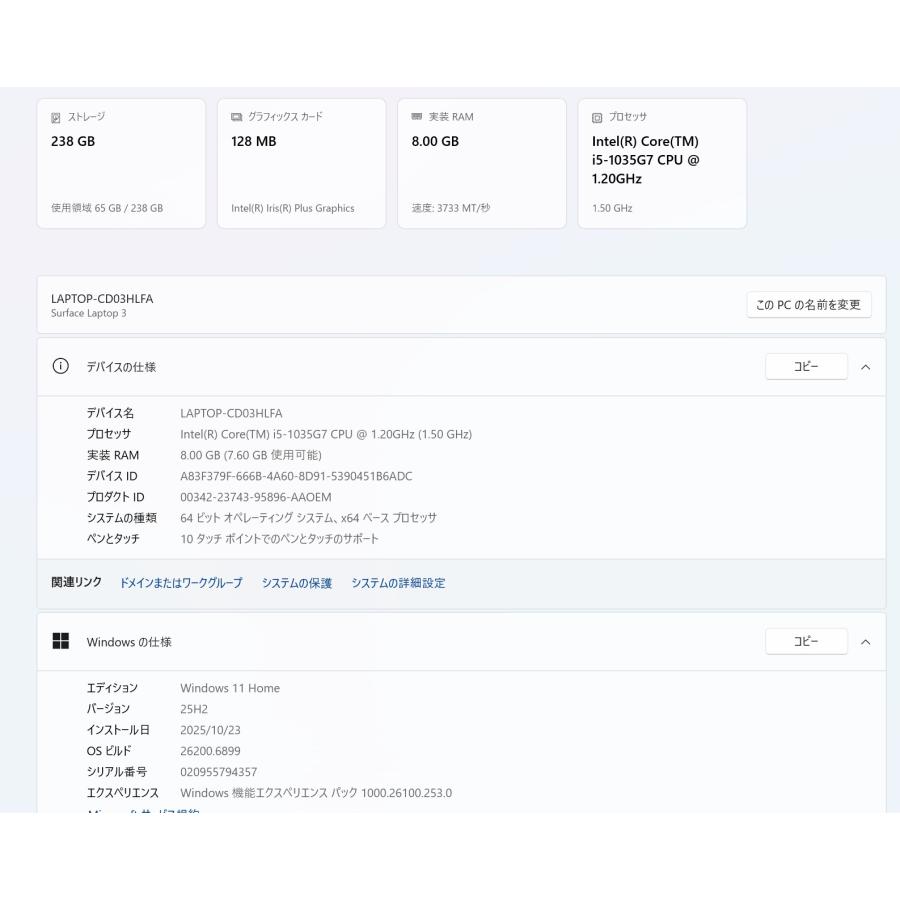Click the storage icon in ストレージ card
The width and height of the screenshot is (900, 900).
pyautogui.click(x=56, y=118)
